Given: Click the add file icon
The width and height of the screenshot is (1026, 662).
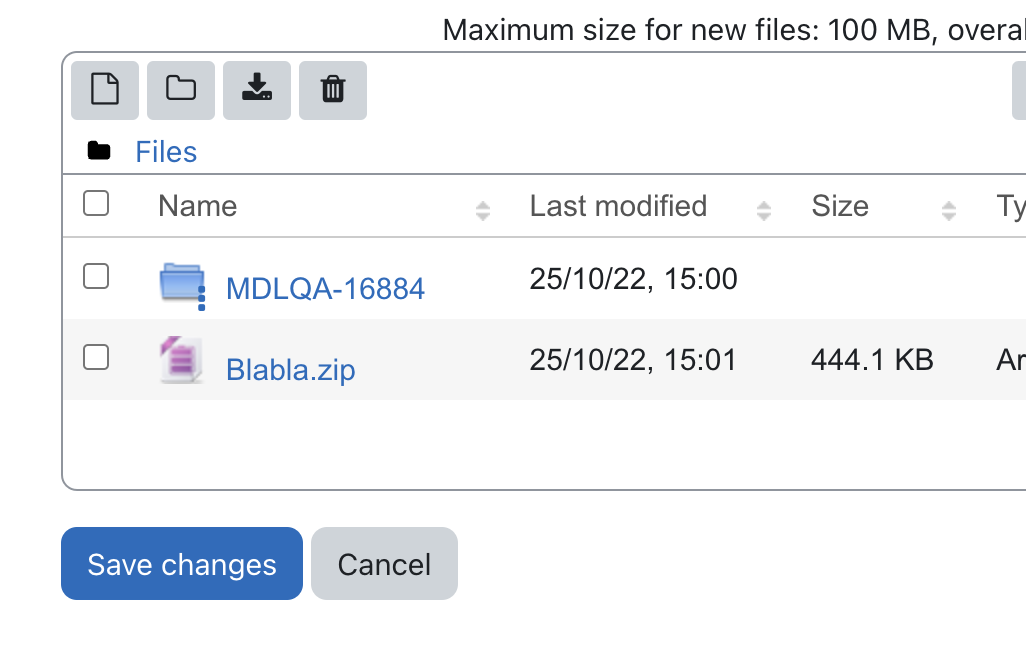Looking at the screenshot, I should 105,90.
